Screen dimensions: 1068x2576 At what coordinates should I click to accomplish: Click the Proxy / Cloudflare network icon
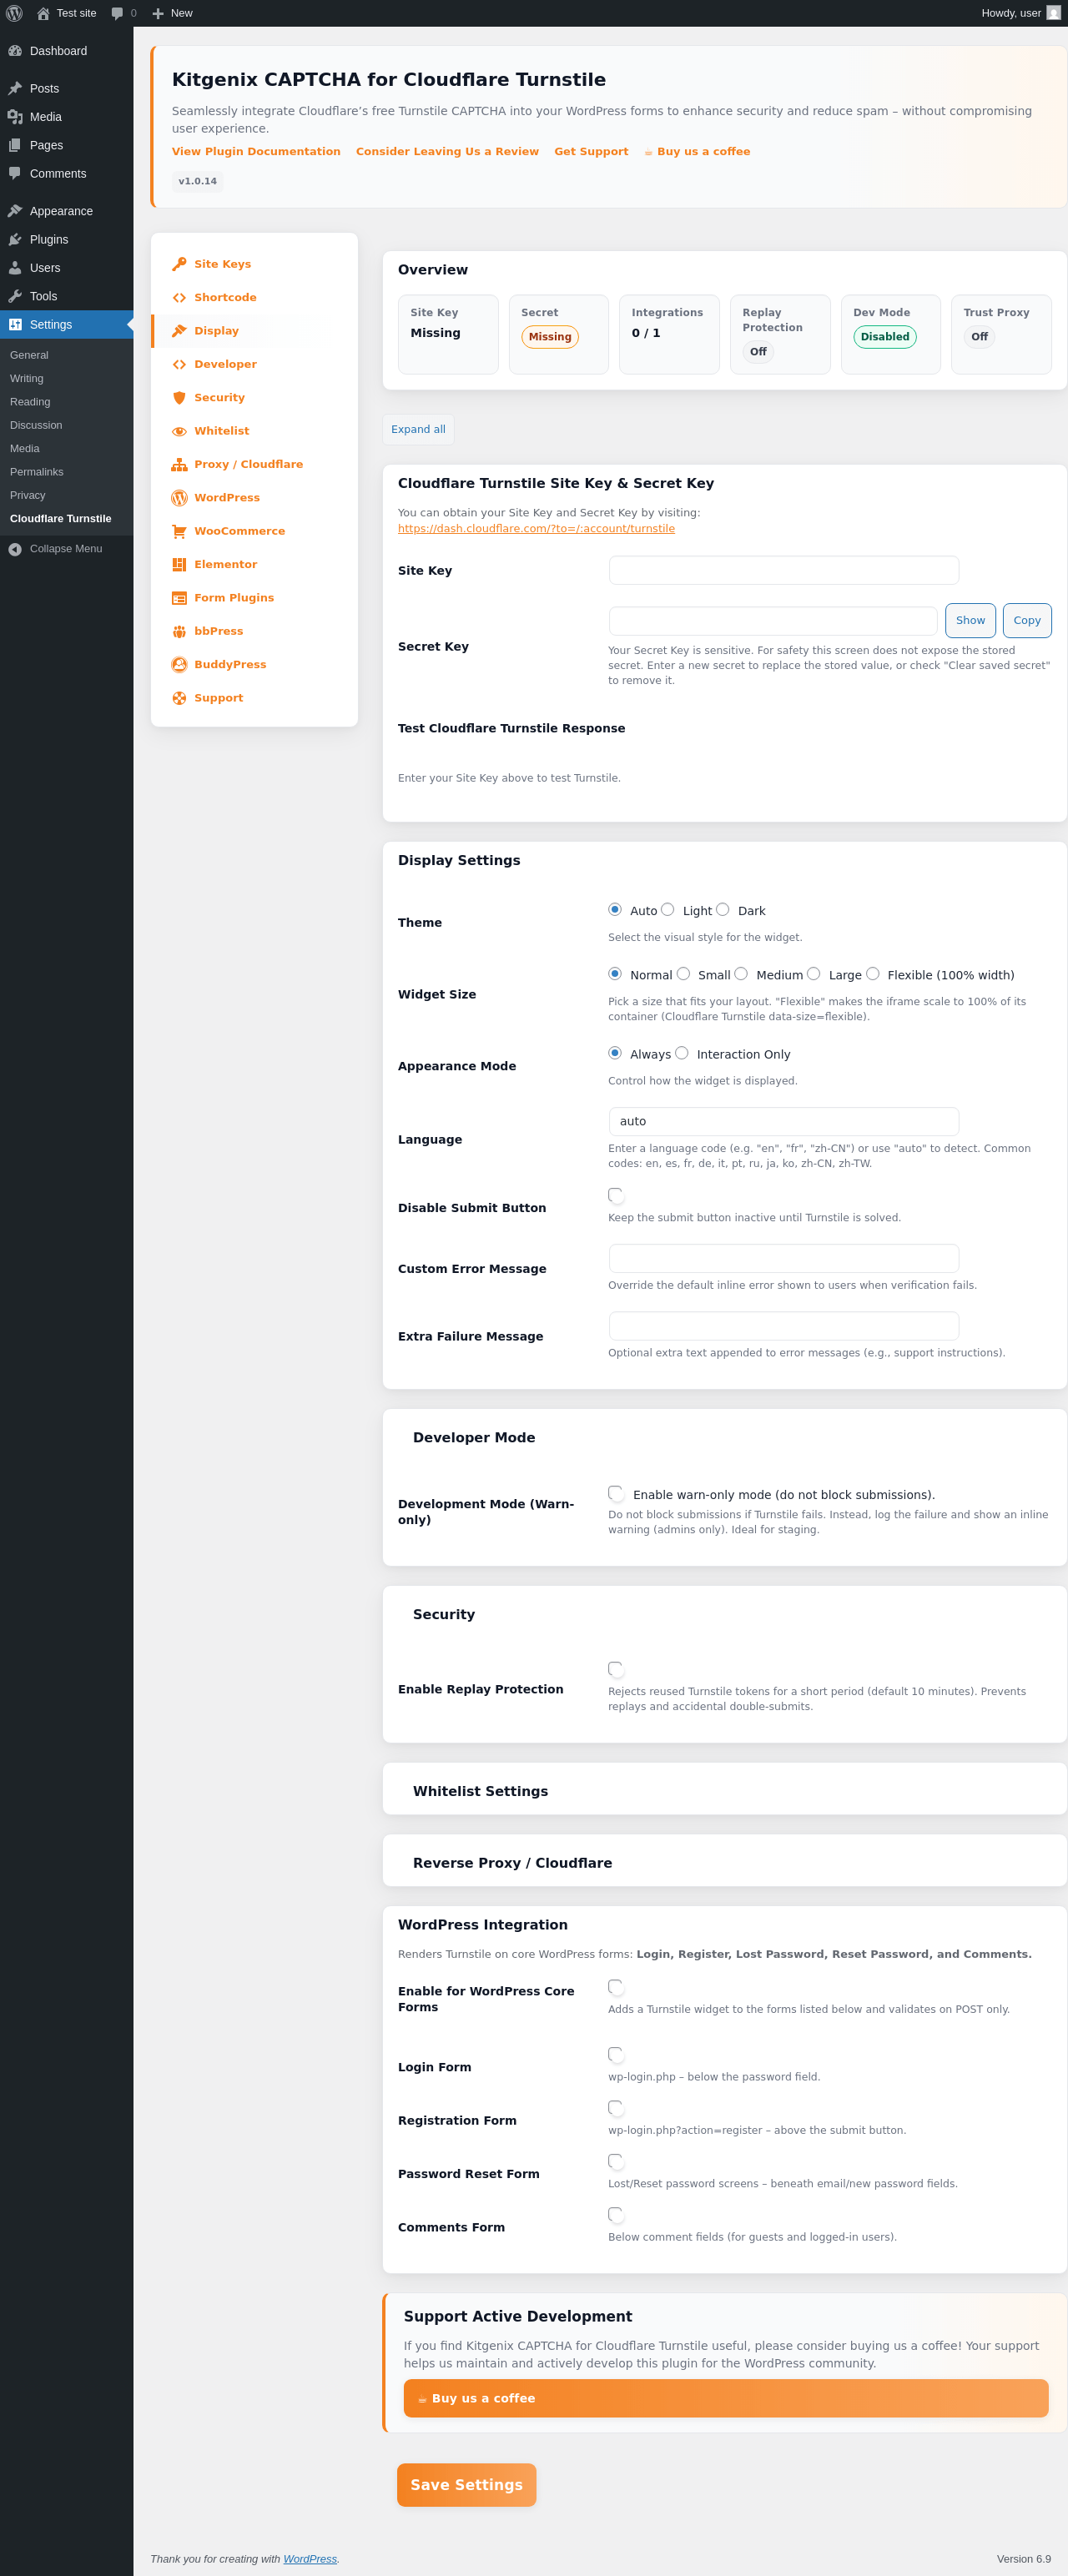[x=179, y=465]
